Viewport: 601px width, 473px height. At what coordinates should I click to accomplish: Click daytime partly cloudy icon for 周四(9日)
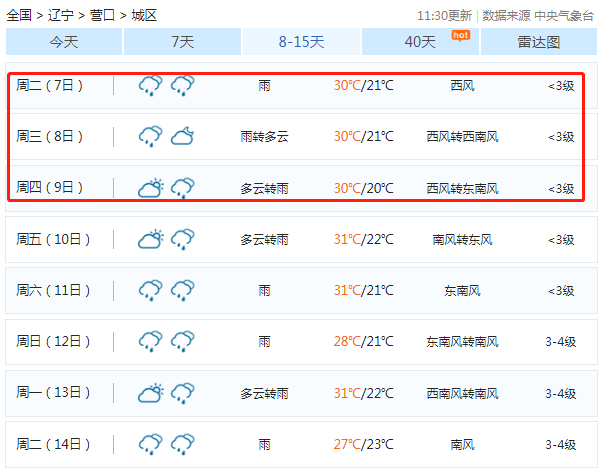pyautogui.click(x=150, y=187)
